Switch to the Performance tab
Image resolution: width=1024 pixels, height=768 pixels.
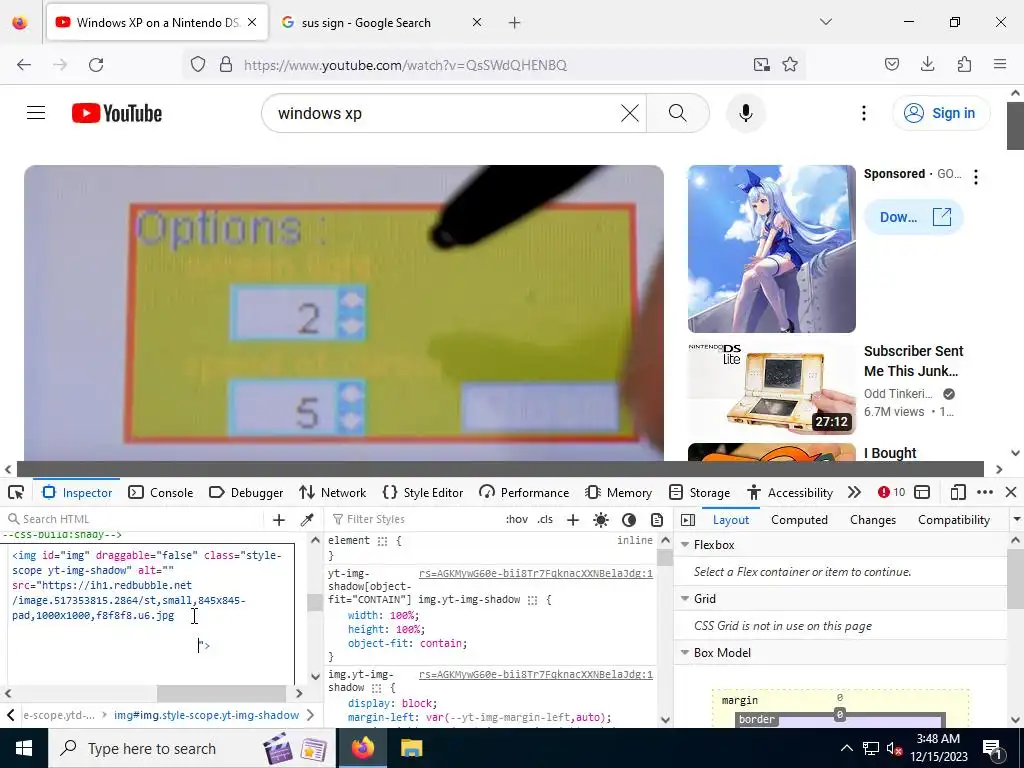(x=524, y=492)
